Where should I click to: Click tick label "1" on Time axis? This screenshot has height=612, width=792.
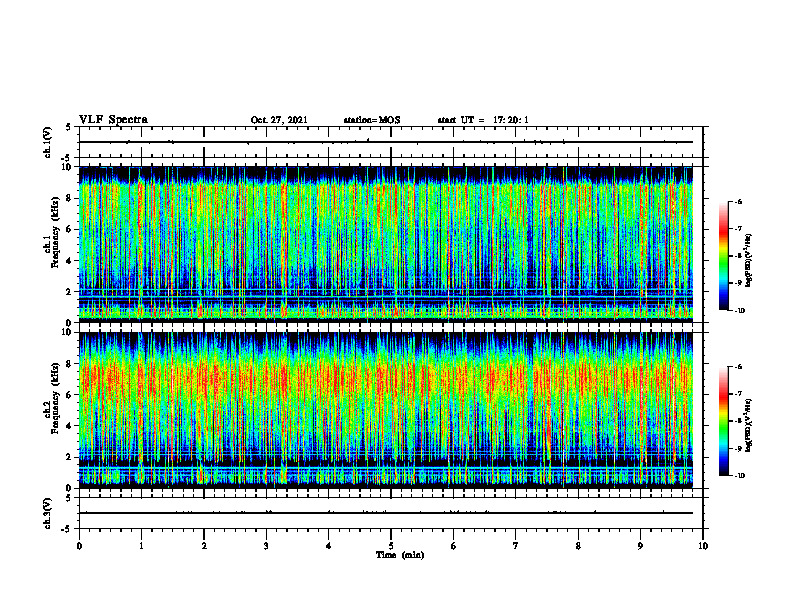[x=141, y=546]
